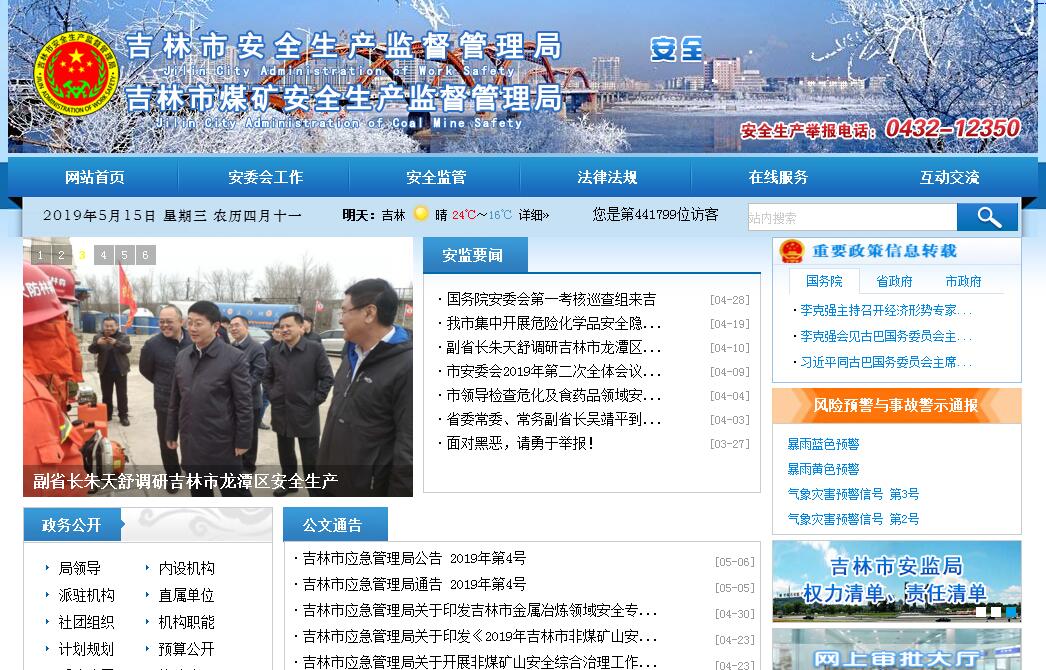Open the 安全监管 navigation menu
Screen dimensions: 1046x670
436,177
